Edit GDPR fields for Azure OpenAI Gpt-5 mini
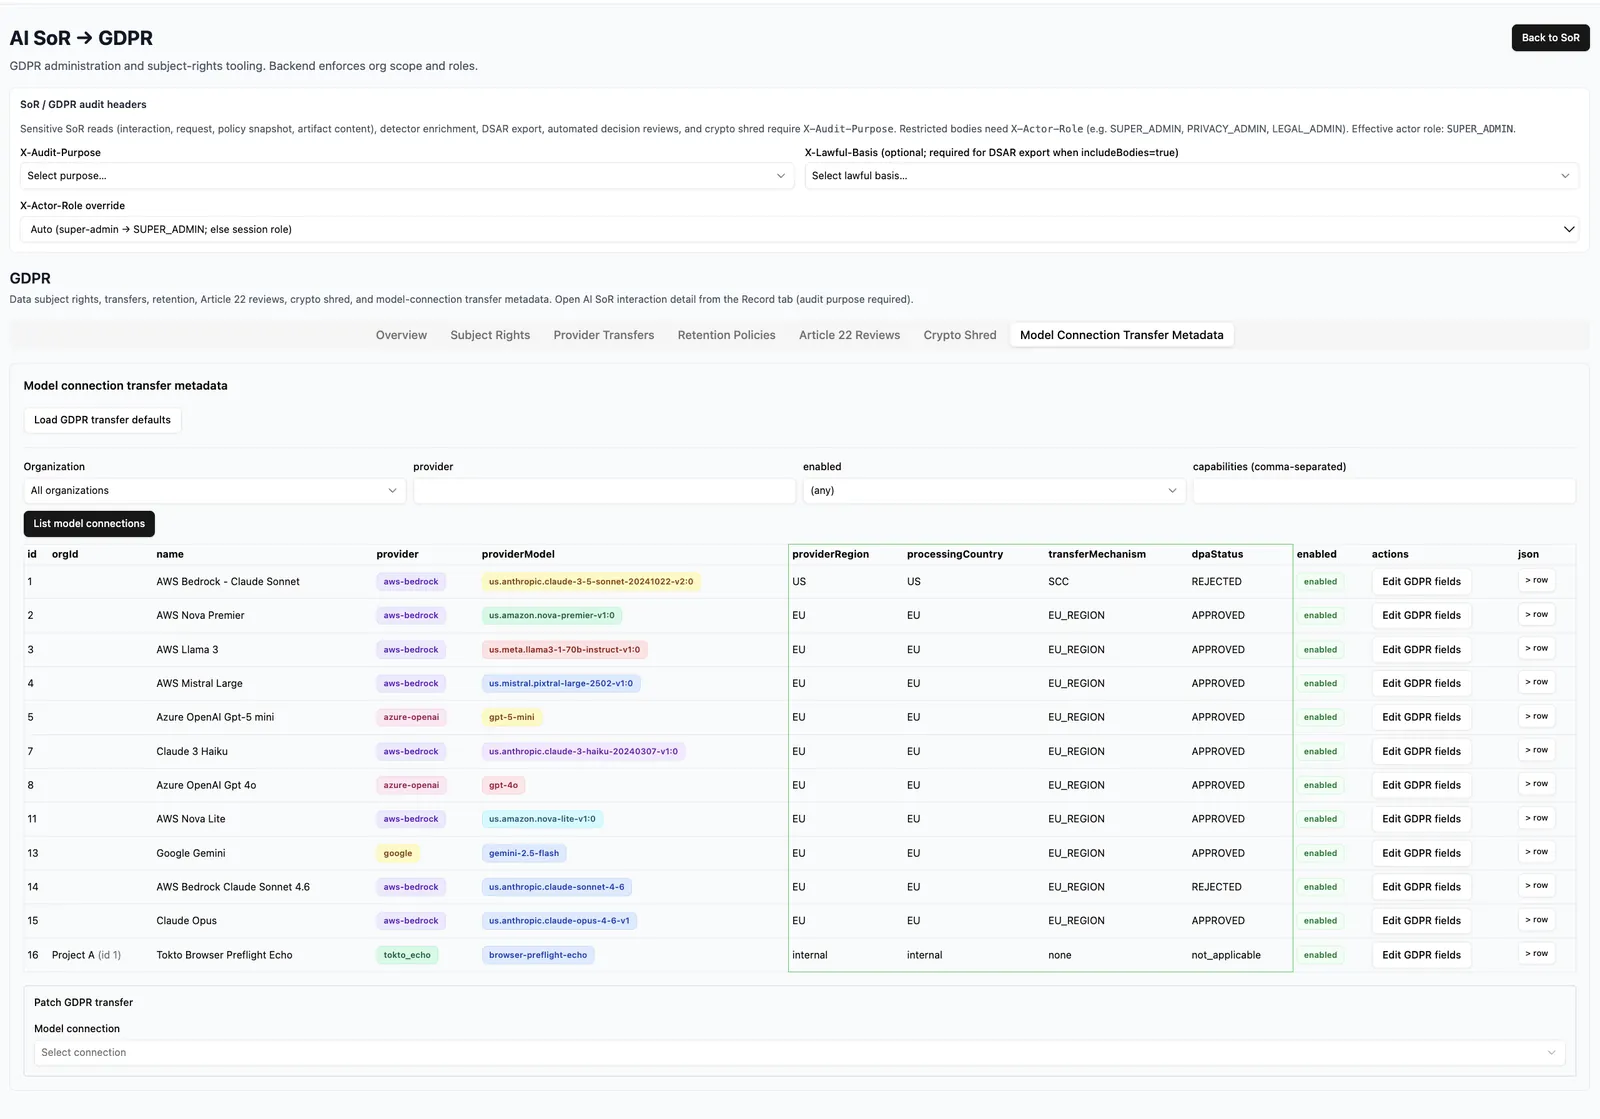 pyautogui.click(x=1421, y=718)
